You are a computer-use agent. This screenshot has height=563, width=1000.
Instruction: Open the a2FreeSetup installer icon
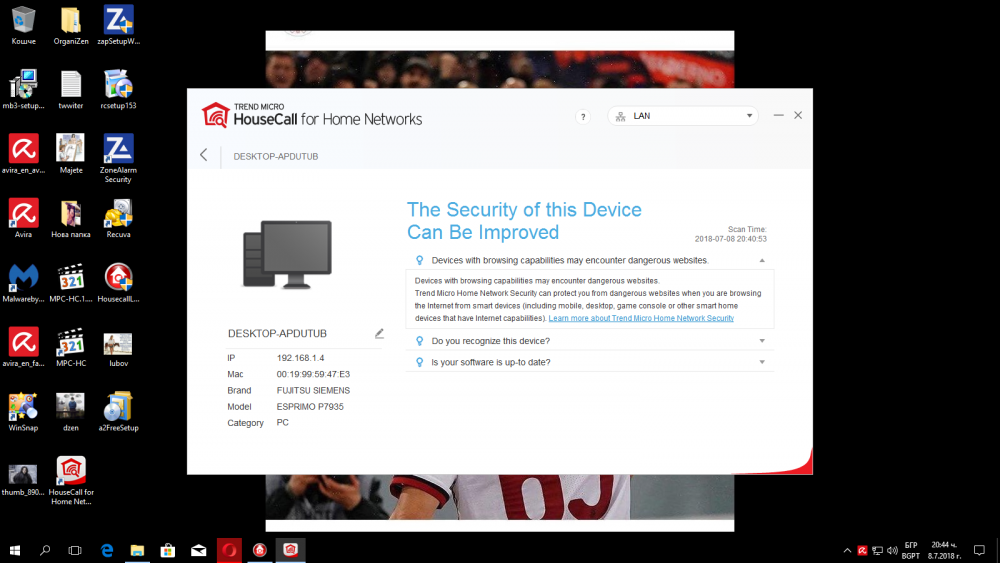tap(119, 412)
